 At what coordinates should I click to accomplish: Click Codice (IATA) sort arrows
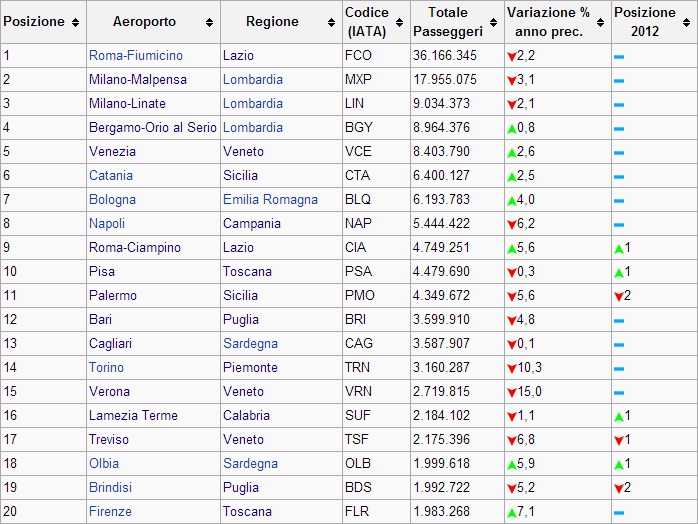pos(401,22)
